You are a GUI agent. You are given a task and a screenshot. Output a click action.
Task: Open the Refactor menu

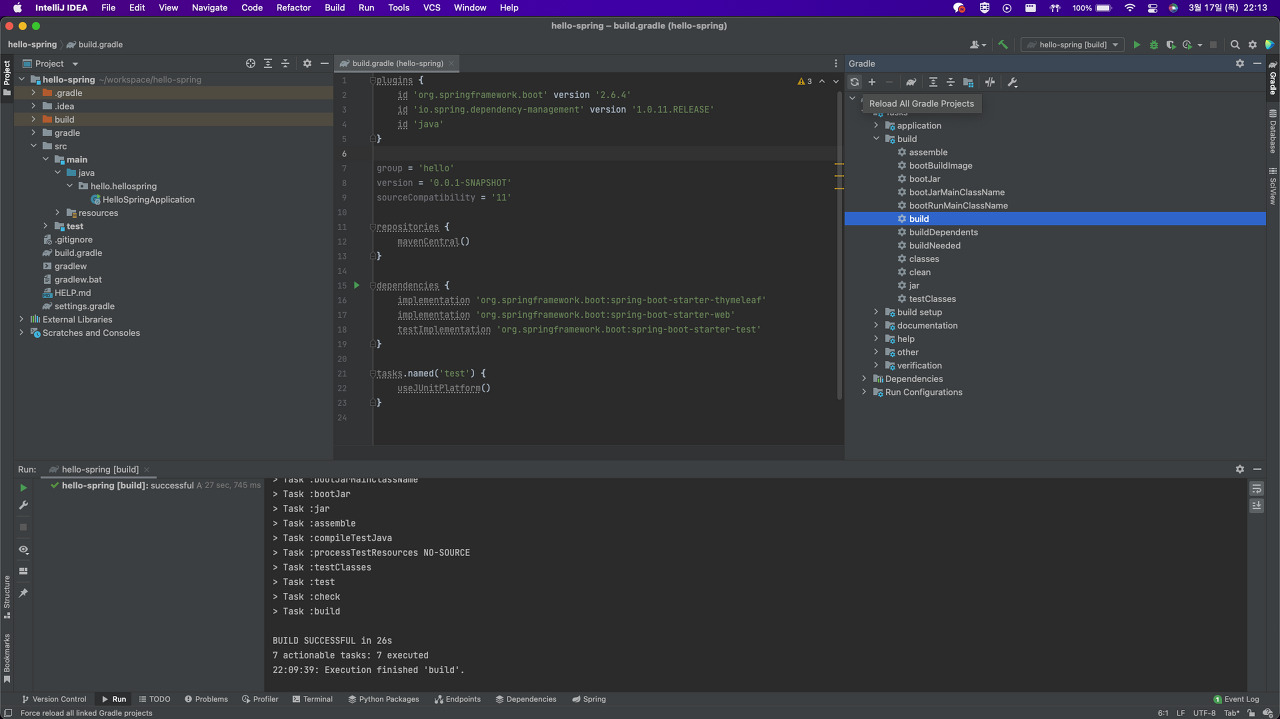(x=294, y=7)
